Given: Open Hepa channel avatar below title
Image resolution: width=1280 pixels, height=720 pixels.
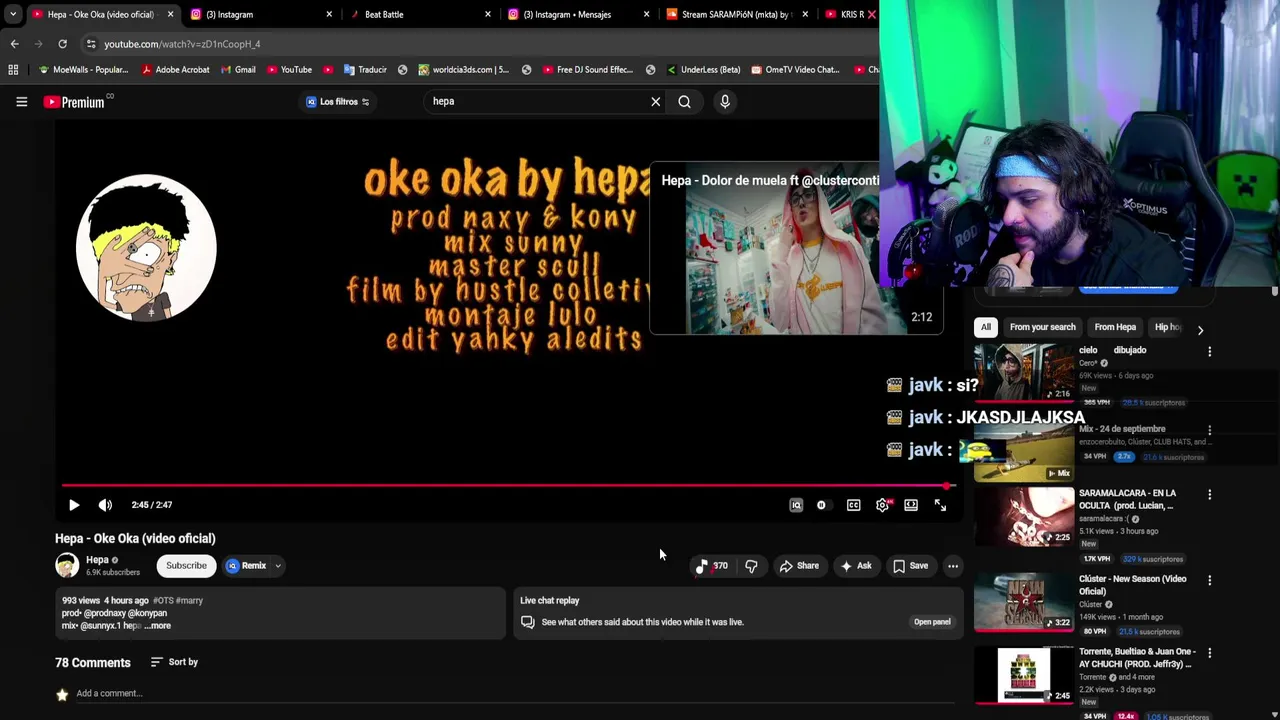Looking at the screenshot, I should [x=67, y=566].
